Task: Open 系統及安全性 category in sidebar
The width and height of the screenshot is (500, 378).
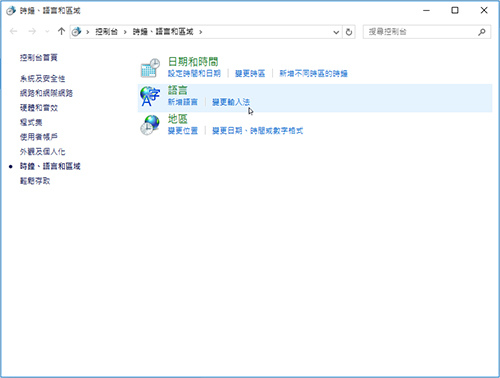Action: click(x=42, y=79)
